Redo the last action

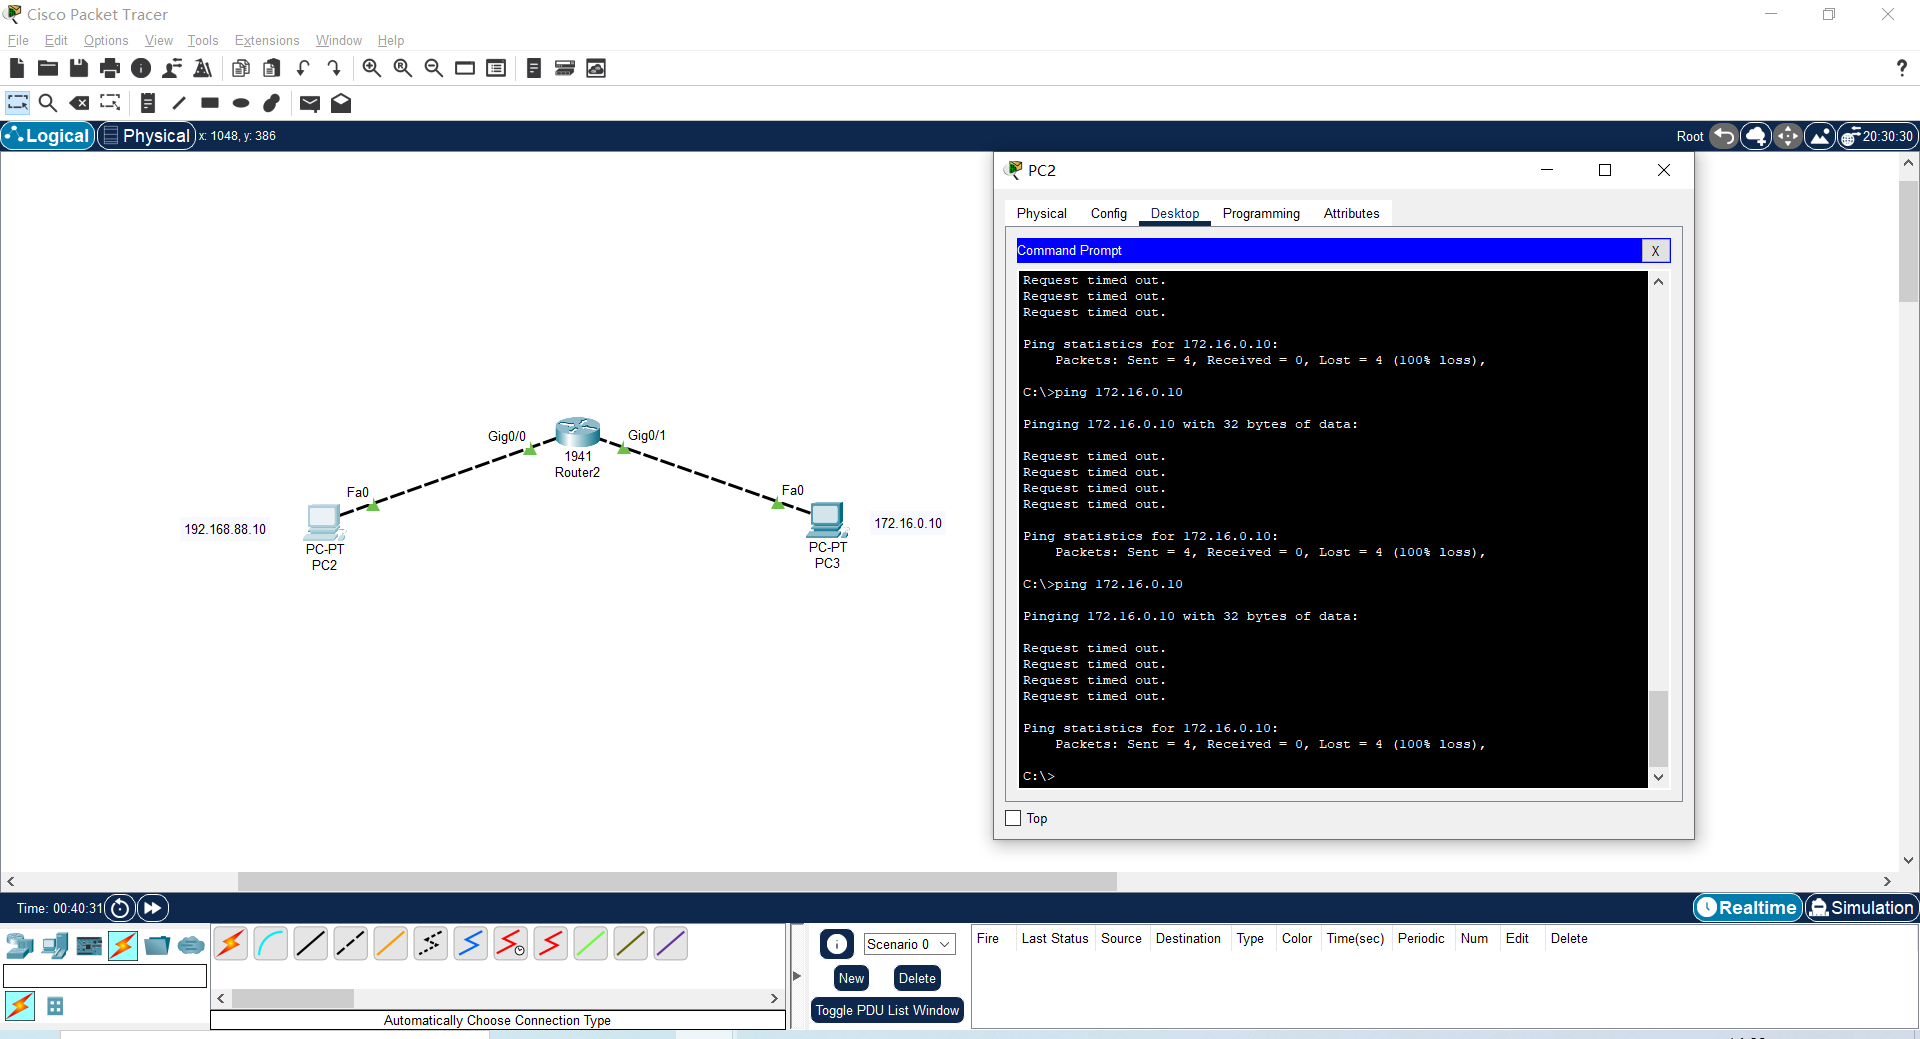pos(334,68)
